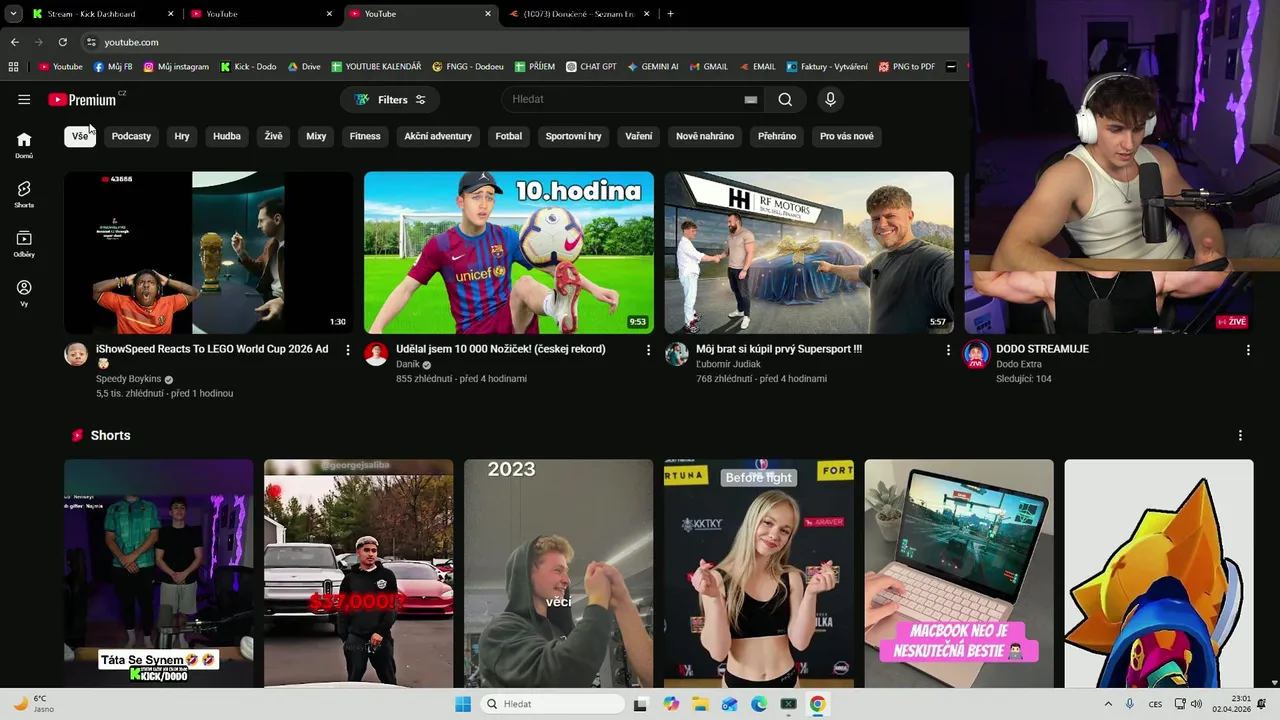The image size is (1280, 720).
Task: Open options for Udělal jsem 10 000 Nožiček
Action: pyautogui.click(x=648, y=350)
